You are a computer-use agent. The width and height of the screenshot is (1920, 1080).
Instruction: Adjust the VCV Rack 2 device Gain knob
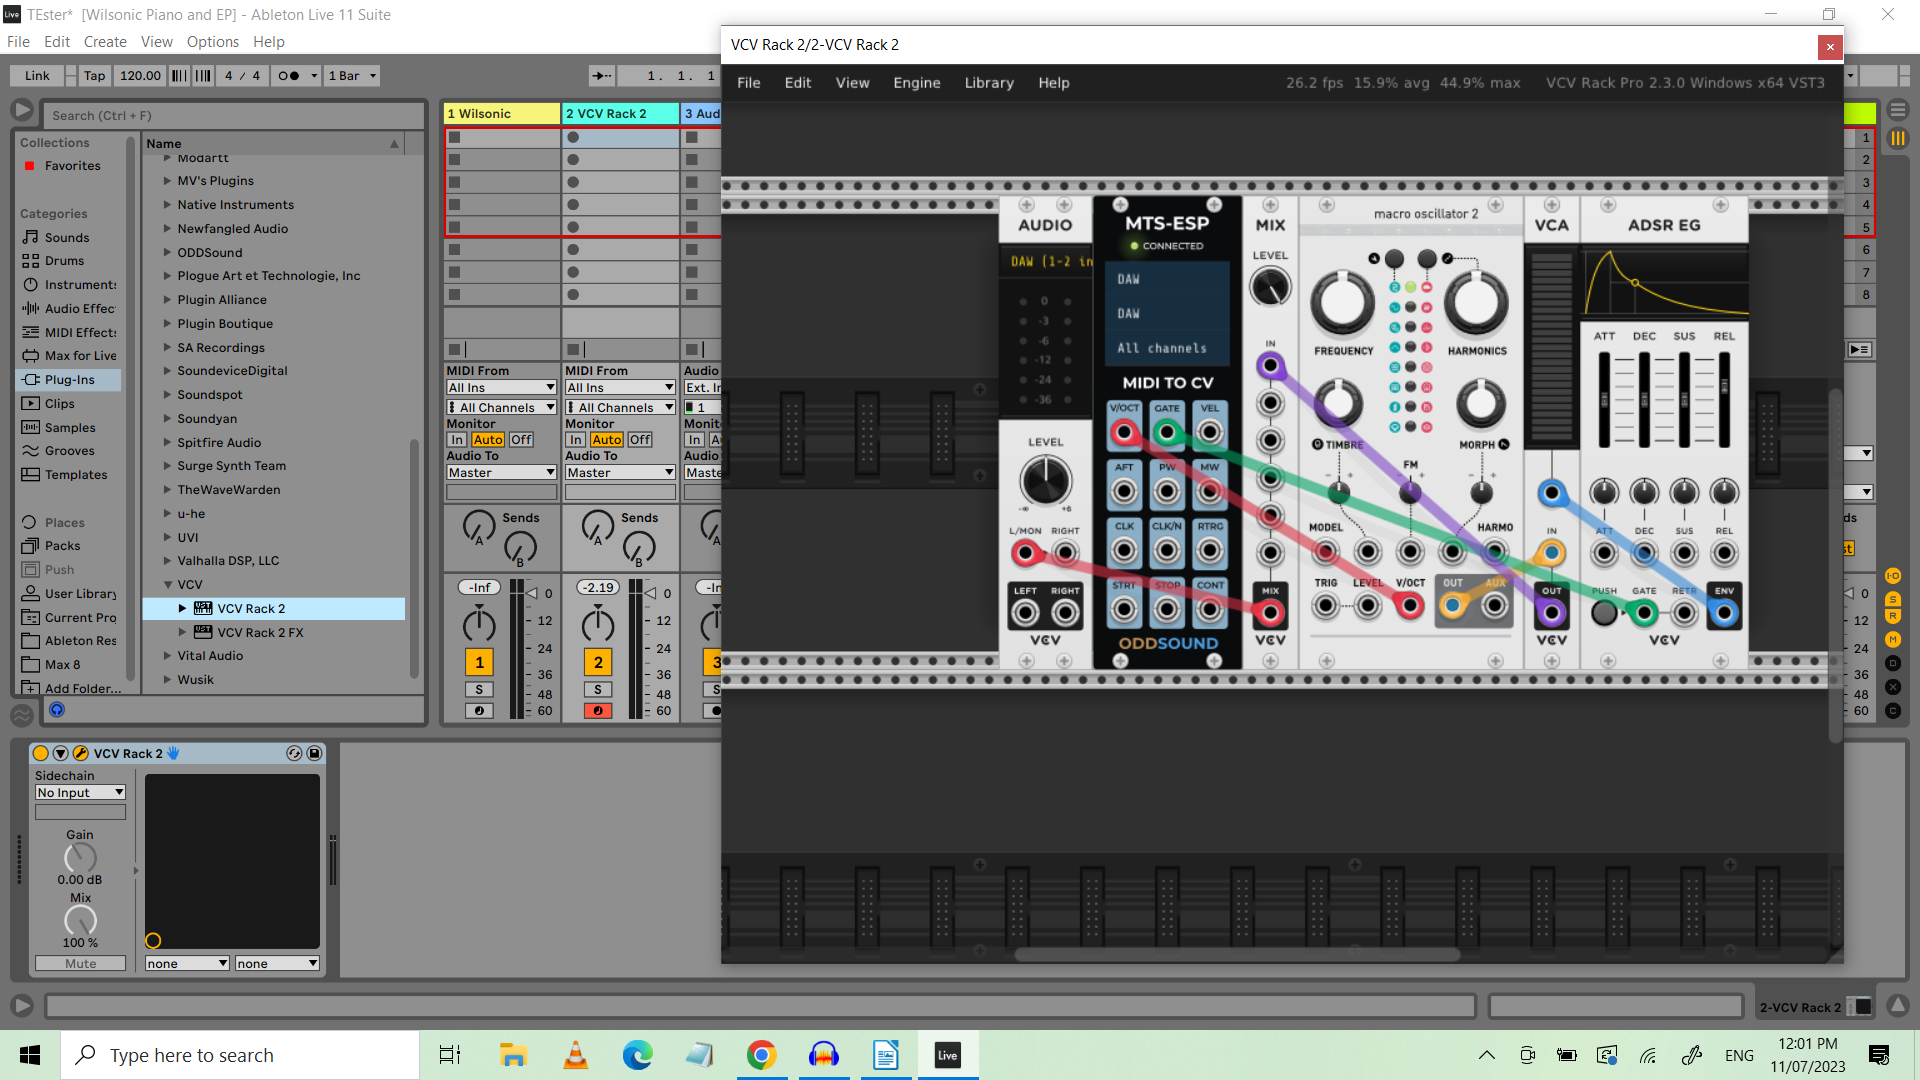click(x=80, y=858)
